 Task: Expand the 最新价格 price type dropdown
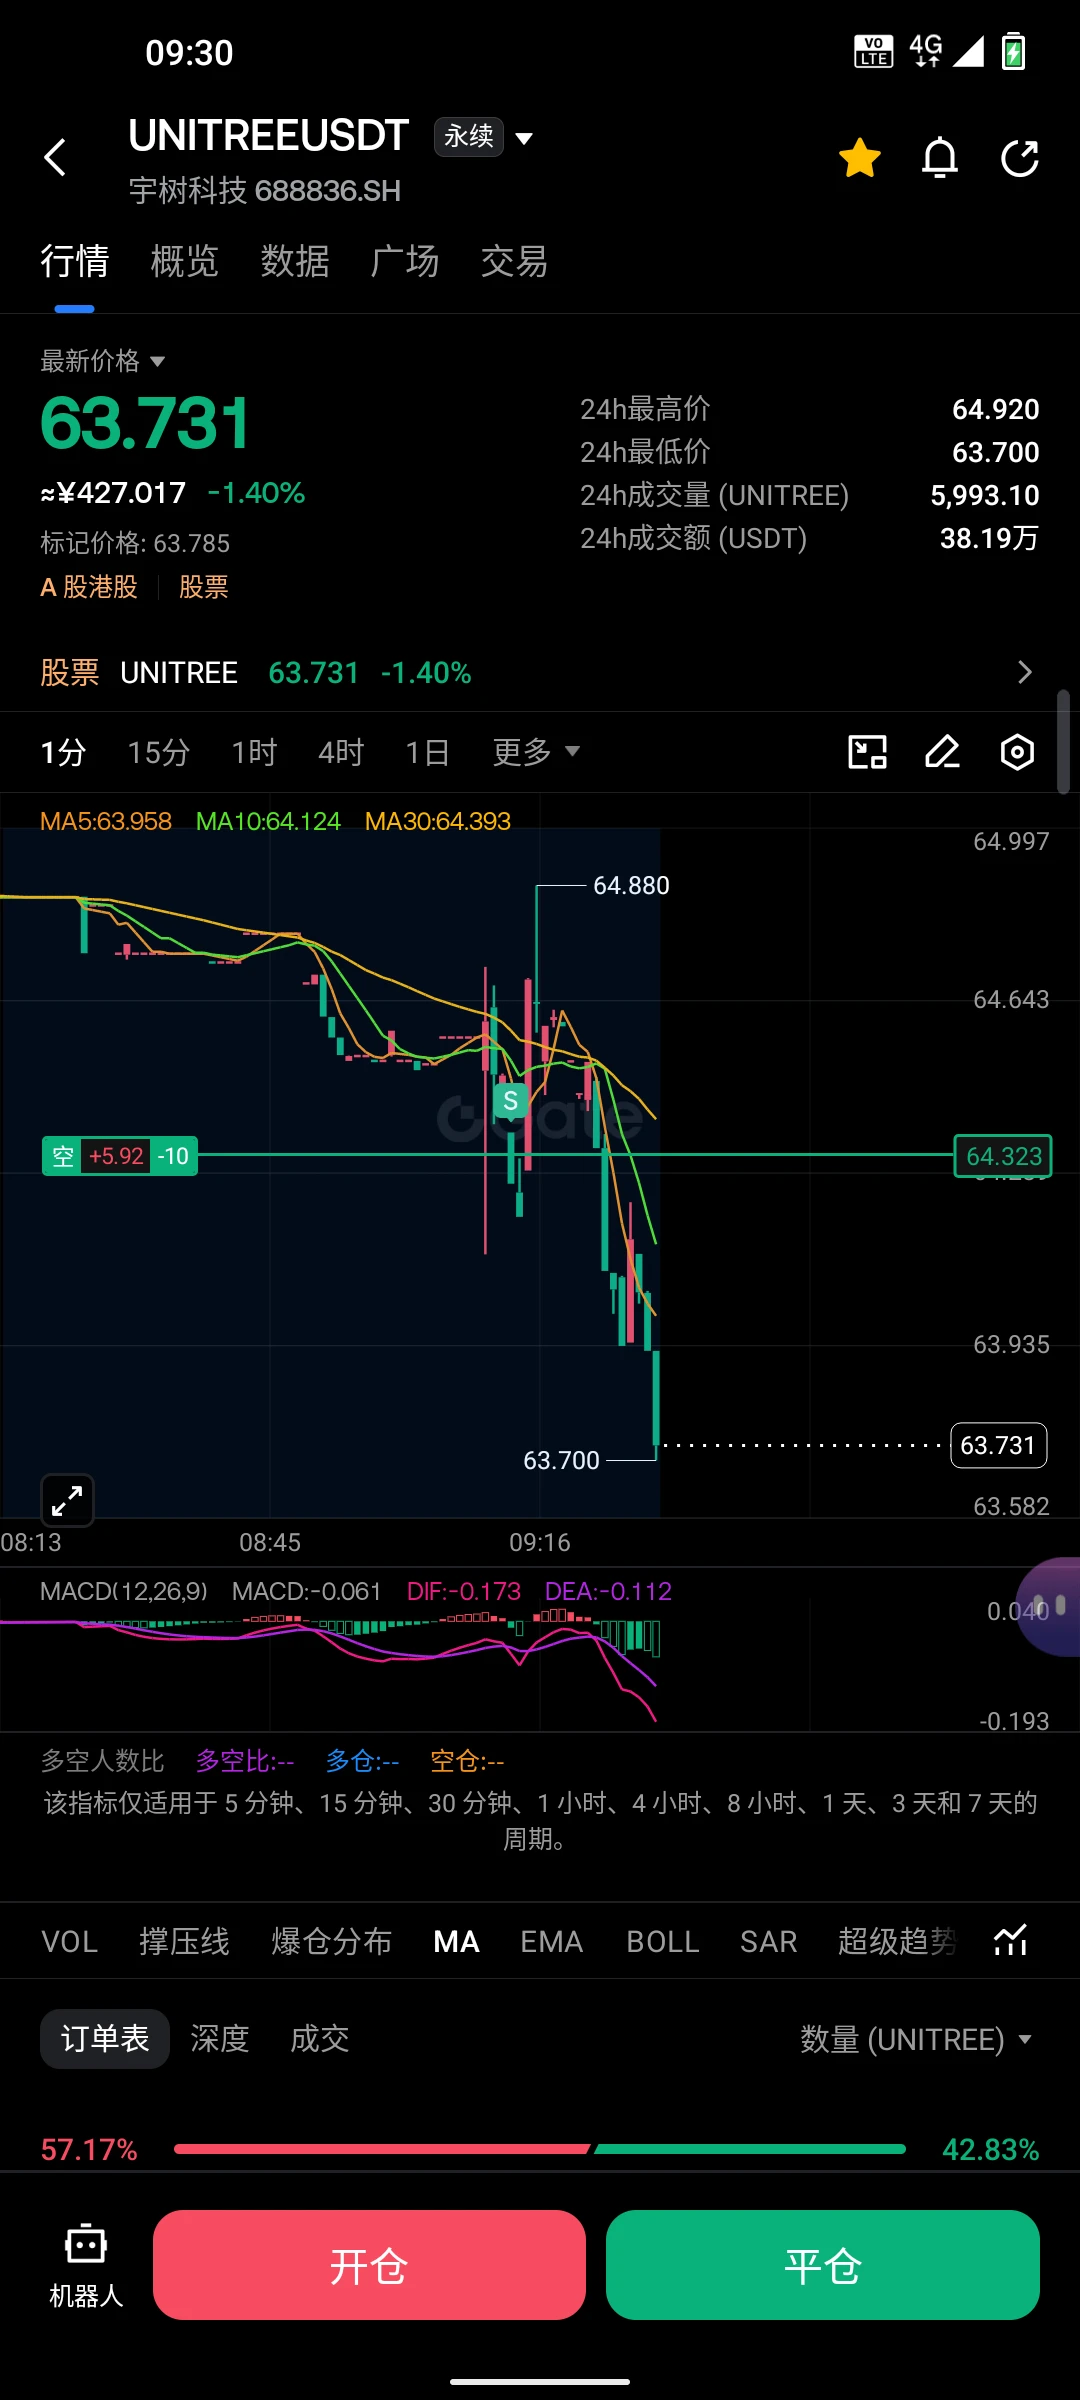[x=103, y=361]
